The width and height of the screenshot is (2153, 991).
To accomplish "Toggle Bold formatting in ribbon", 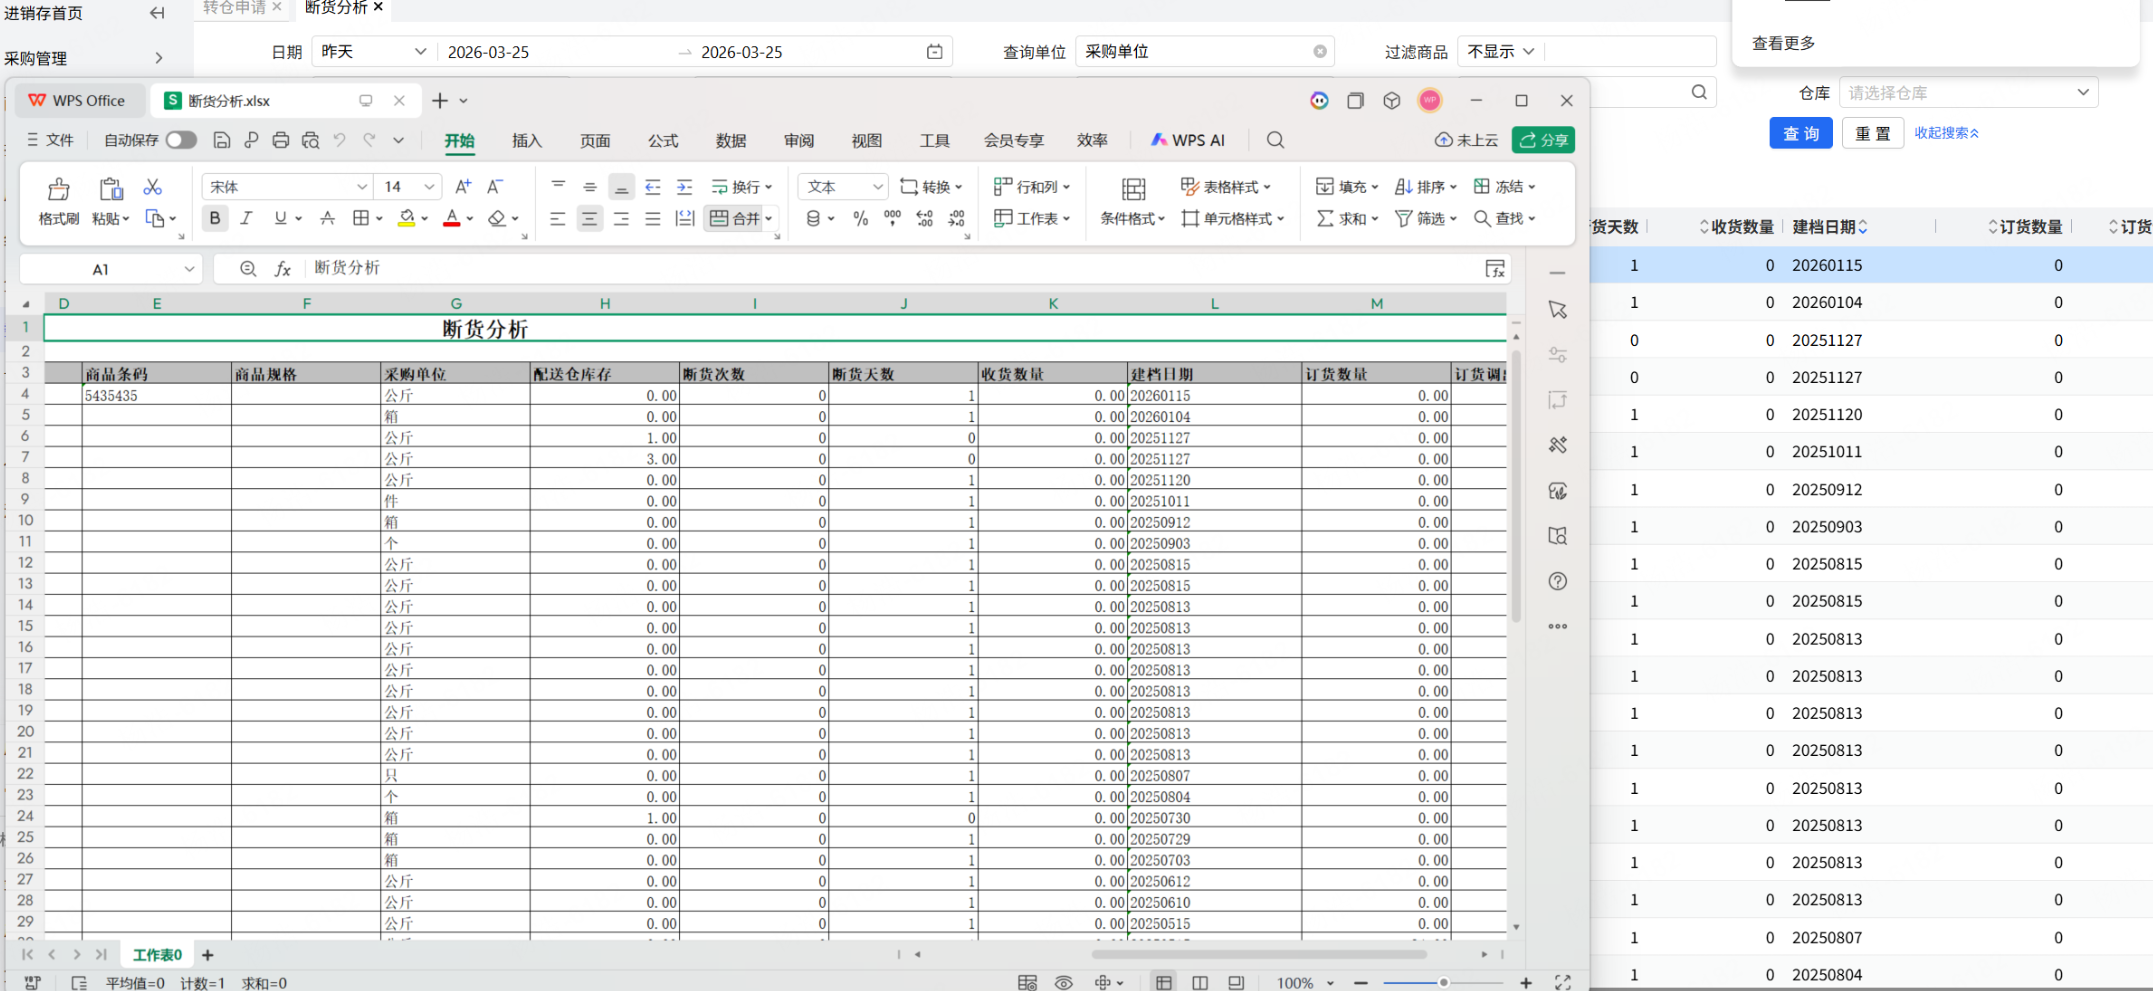I will point(214,218).
